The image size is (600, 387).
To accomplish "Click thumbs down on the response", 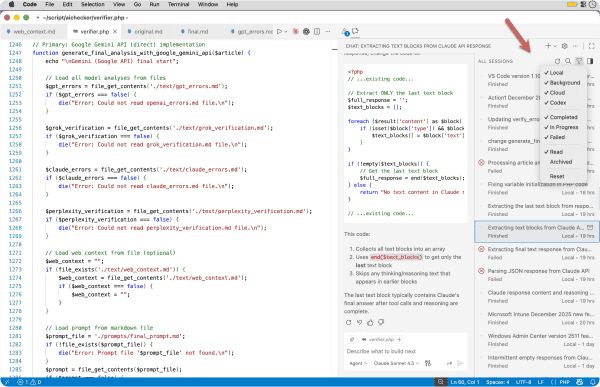I will (x=381, y=322).
